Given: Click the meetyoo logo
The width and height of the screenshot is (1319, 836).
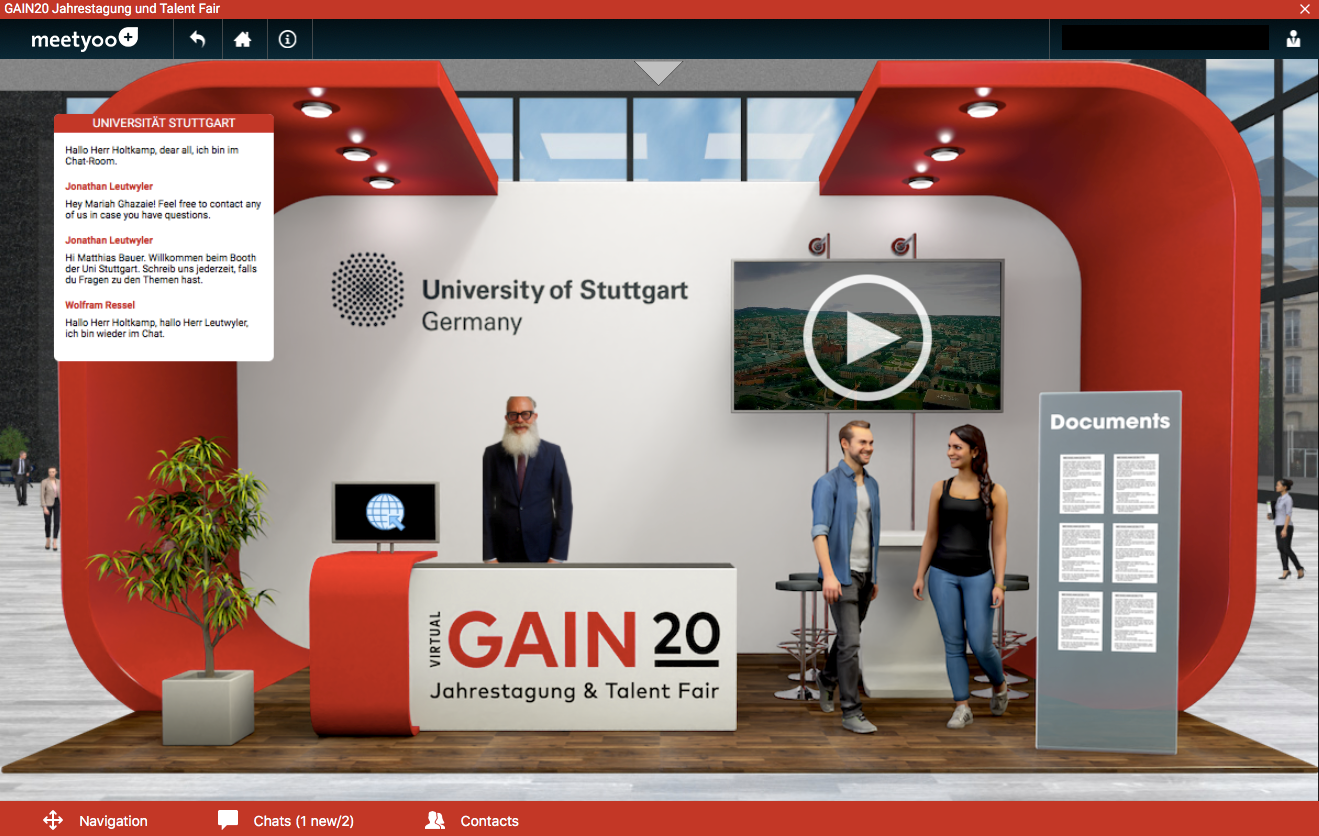Looking at the screenshot, I should 84,40.
